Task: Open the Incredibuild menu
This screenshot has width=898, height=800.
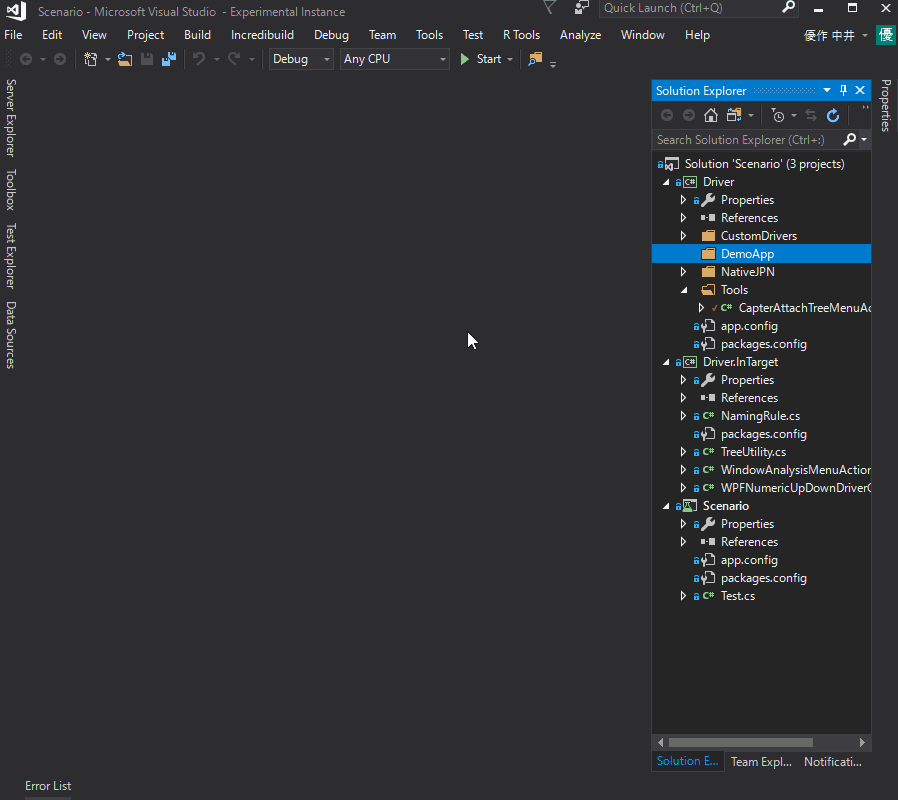Action: click(262, 35)
